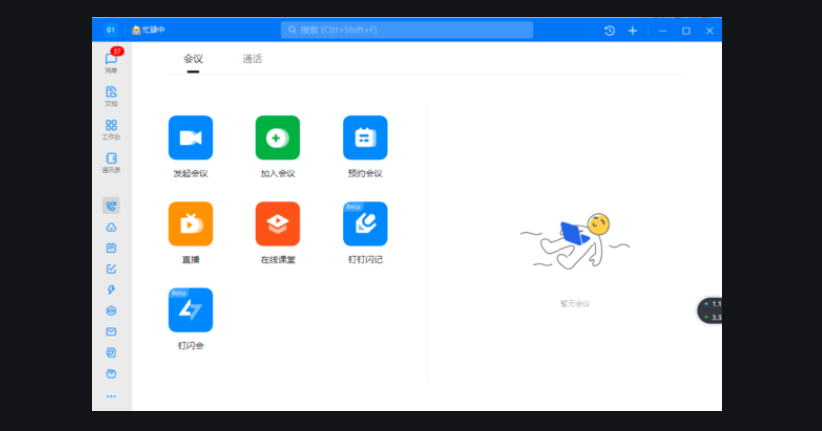This screenshot has height=431, width=822.
Task: Select the highlighted phone meeting sidebar icon
Action: coord(111,206)
